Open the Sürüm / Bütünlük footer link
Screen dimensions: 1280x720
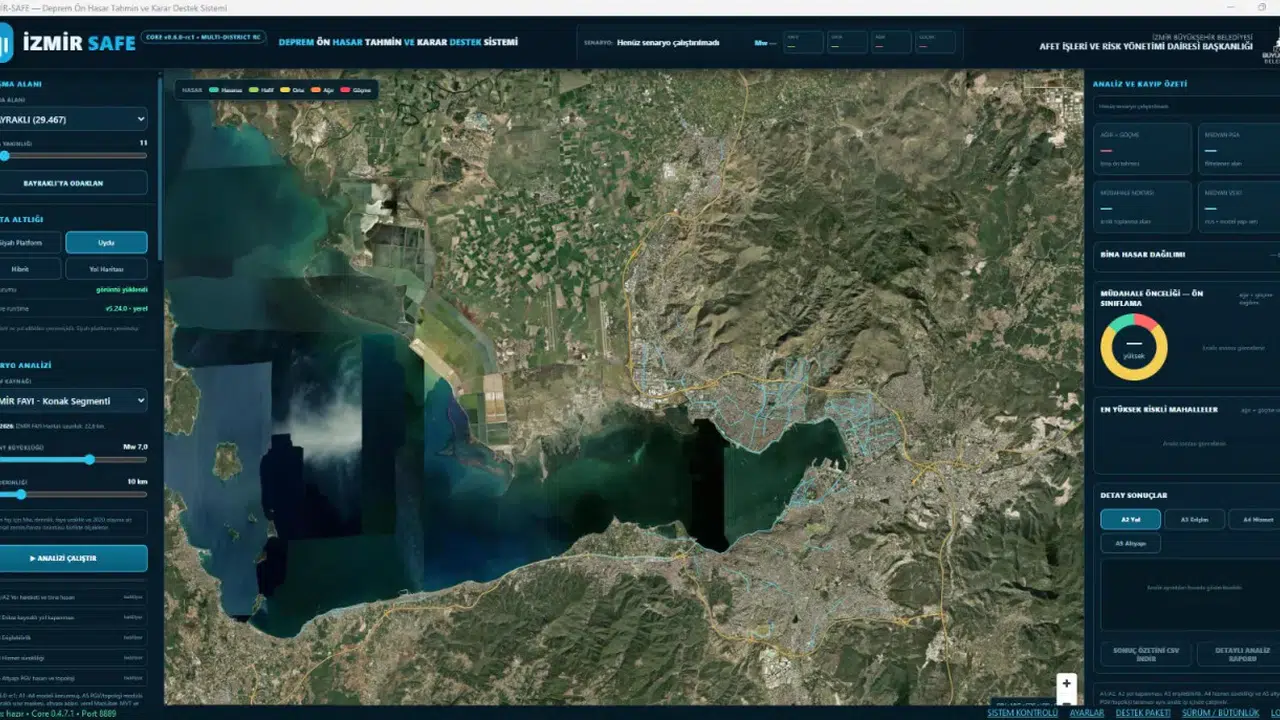[x=1221, y=713]
